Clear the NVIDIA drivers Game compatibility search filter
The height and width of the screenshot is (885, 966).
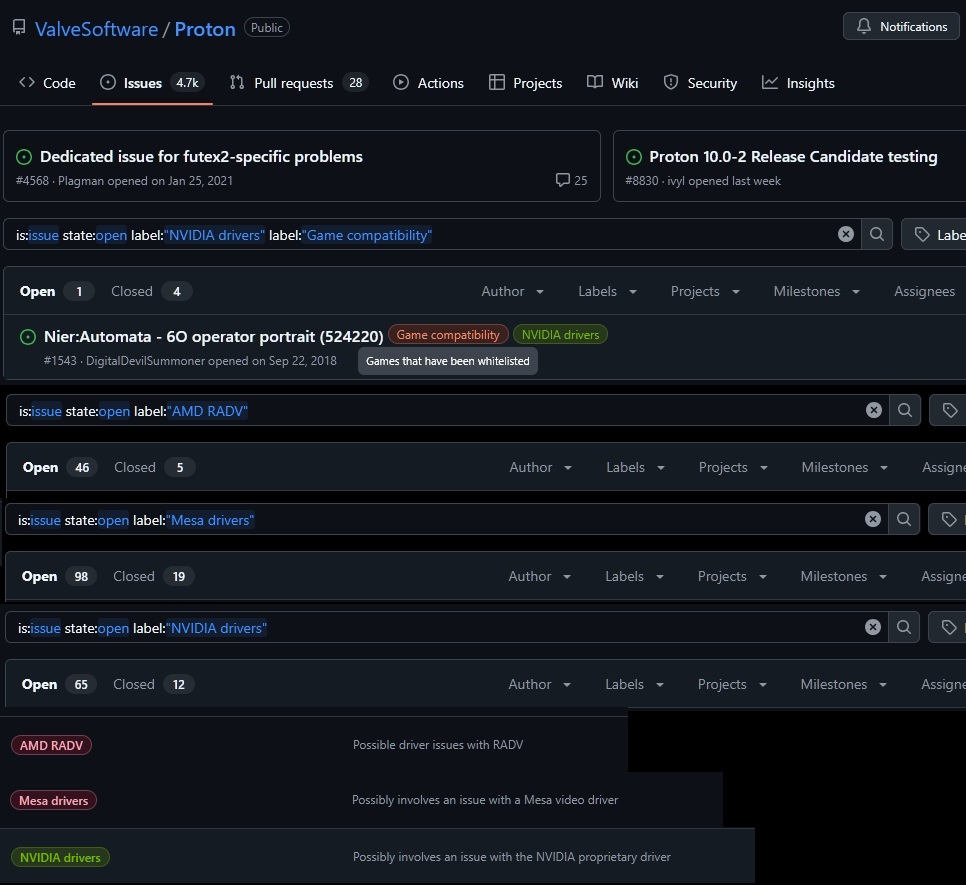[846, 234]
